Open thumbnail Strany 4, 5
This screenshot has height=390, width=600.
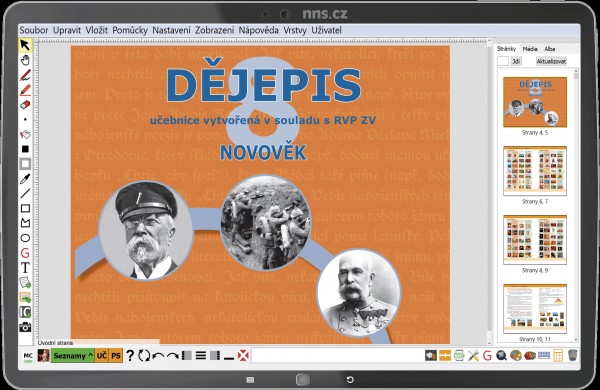tap(535, 102)
